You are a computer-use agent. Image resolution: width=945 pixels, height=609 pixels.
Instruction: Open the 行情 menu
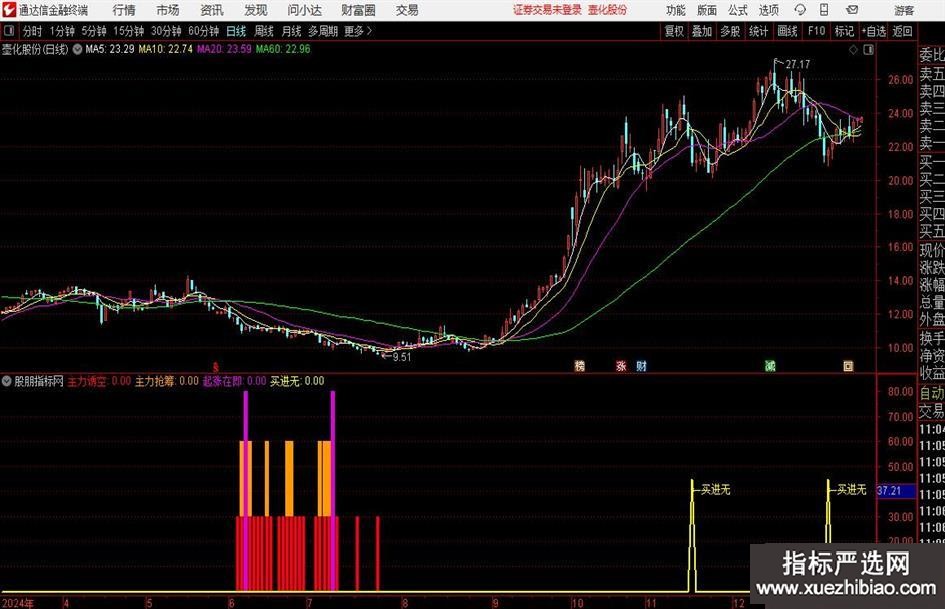[x=124, y=10]
